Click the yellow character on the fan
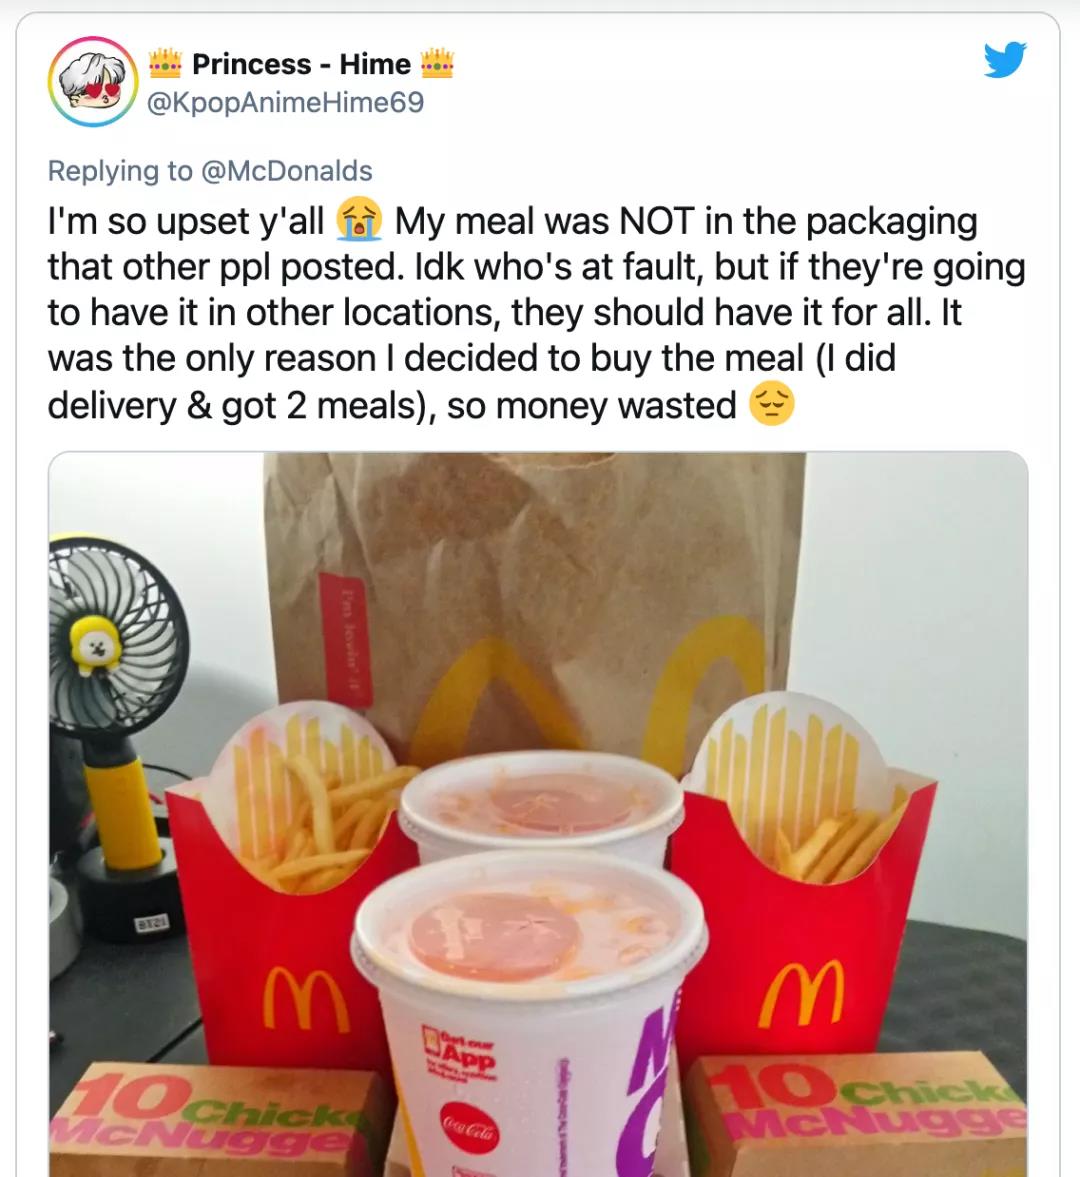The image size is (1080, 1177). [95, 646]
